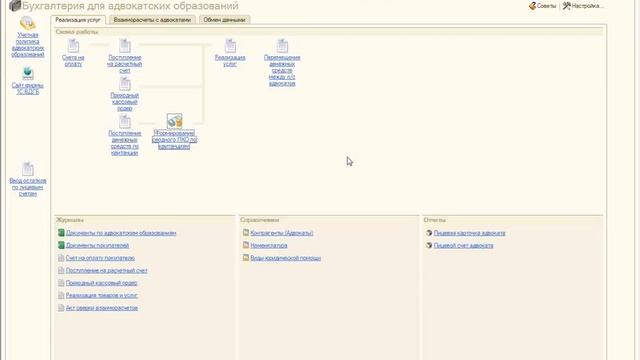This screenshot has width=640, height=360.
Task: Click Поступление на расчетный счет journal list icon
Action: [61, 271]
